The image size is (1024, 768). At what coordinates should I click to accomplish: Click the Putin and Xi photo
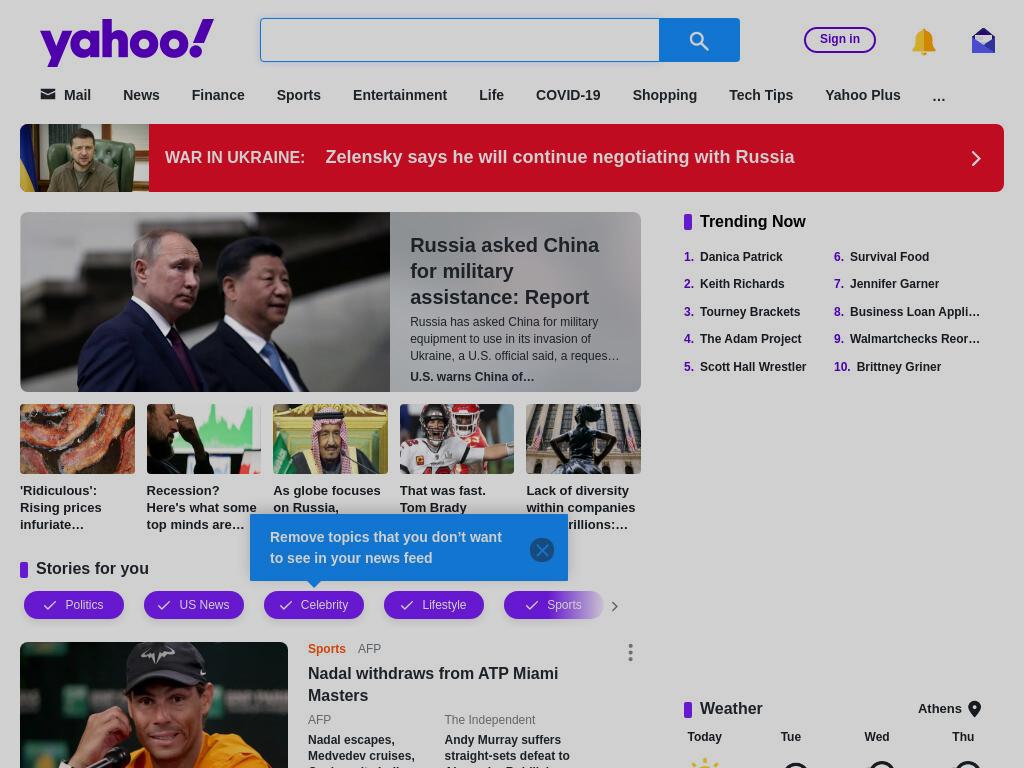click(x=205, y=302)
